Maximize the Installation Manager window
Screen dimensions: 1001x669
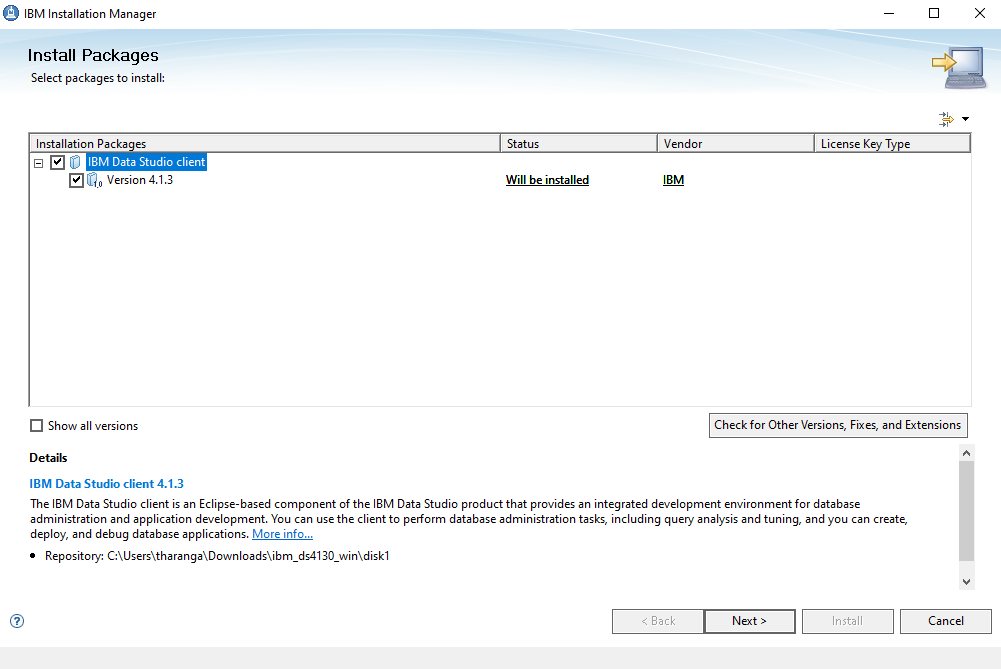click(x=934, y=13)
